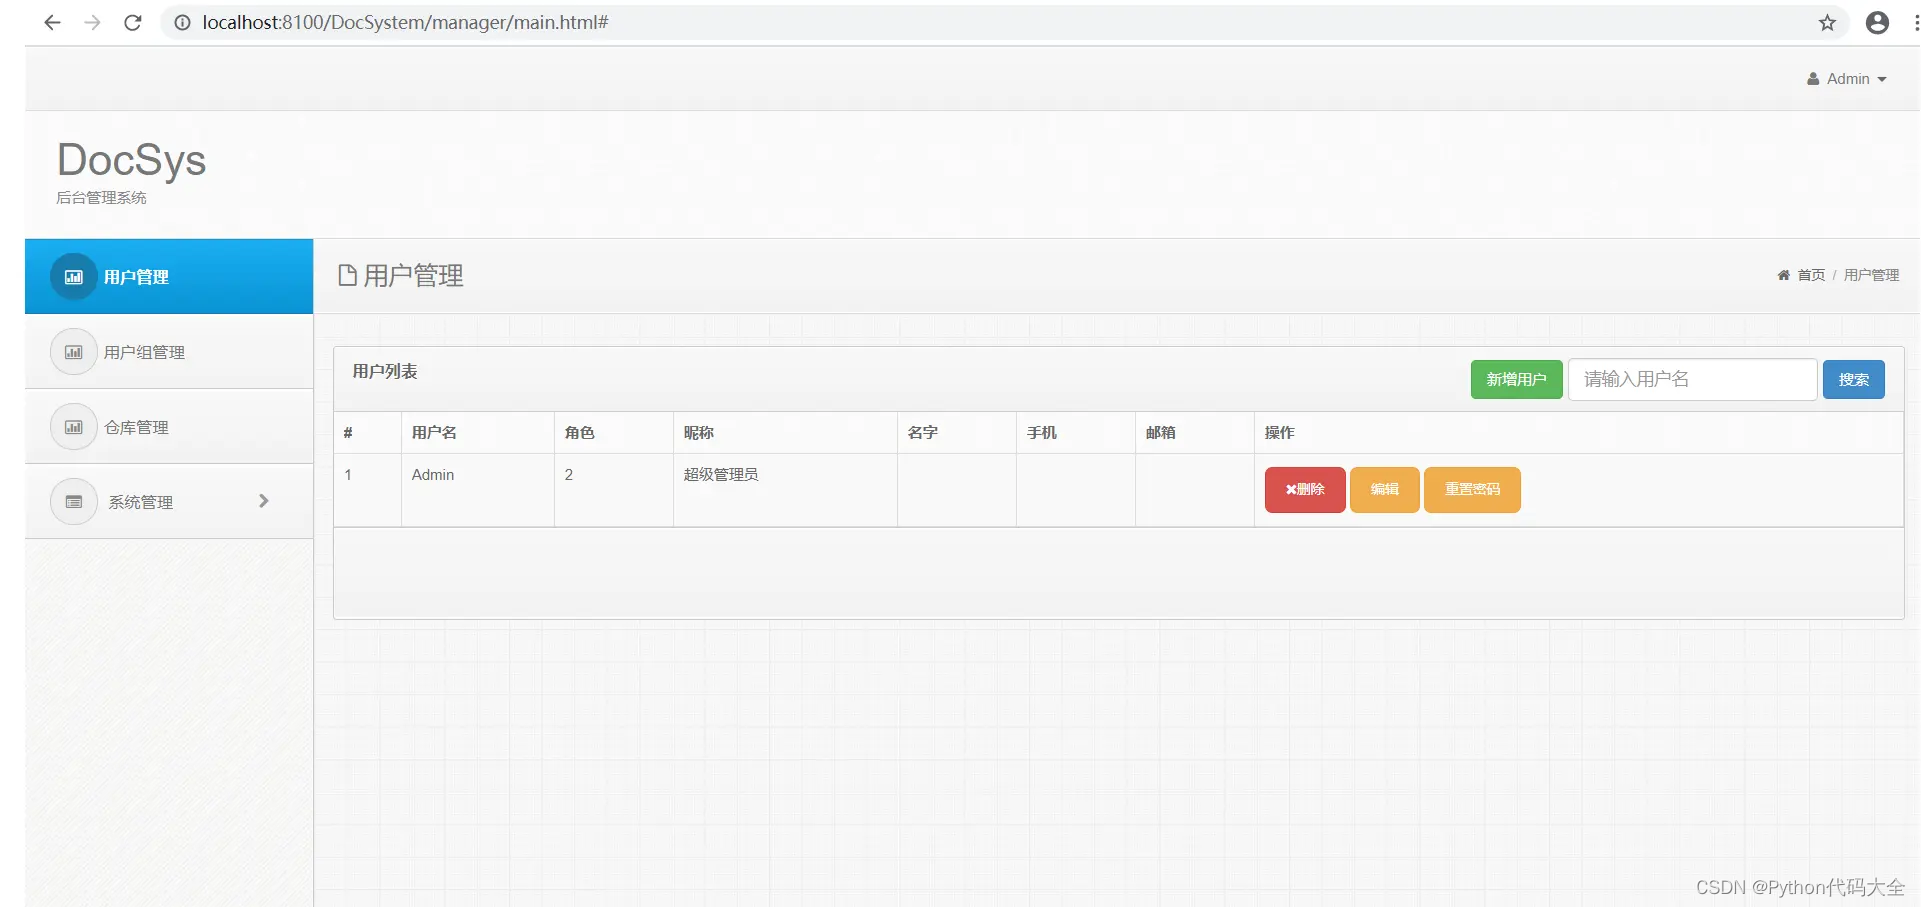Click the page icon beside 用户管理 heading
Viewport: 1921px width, 907px height.
[x=347, y=275]
